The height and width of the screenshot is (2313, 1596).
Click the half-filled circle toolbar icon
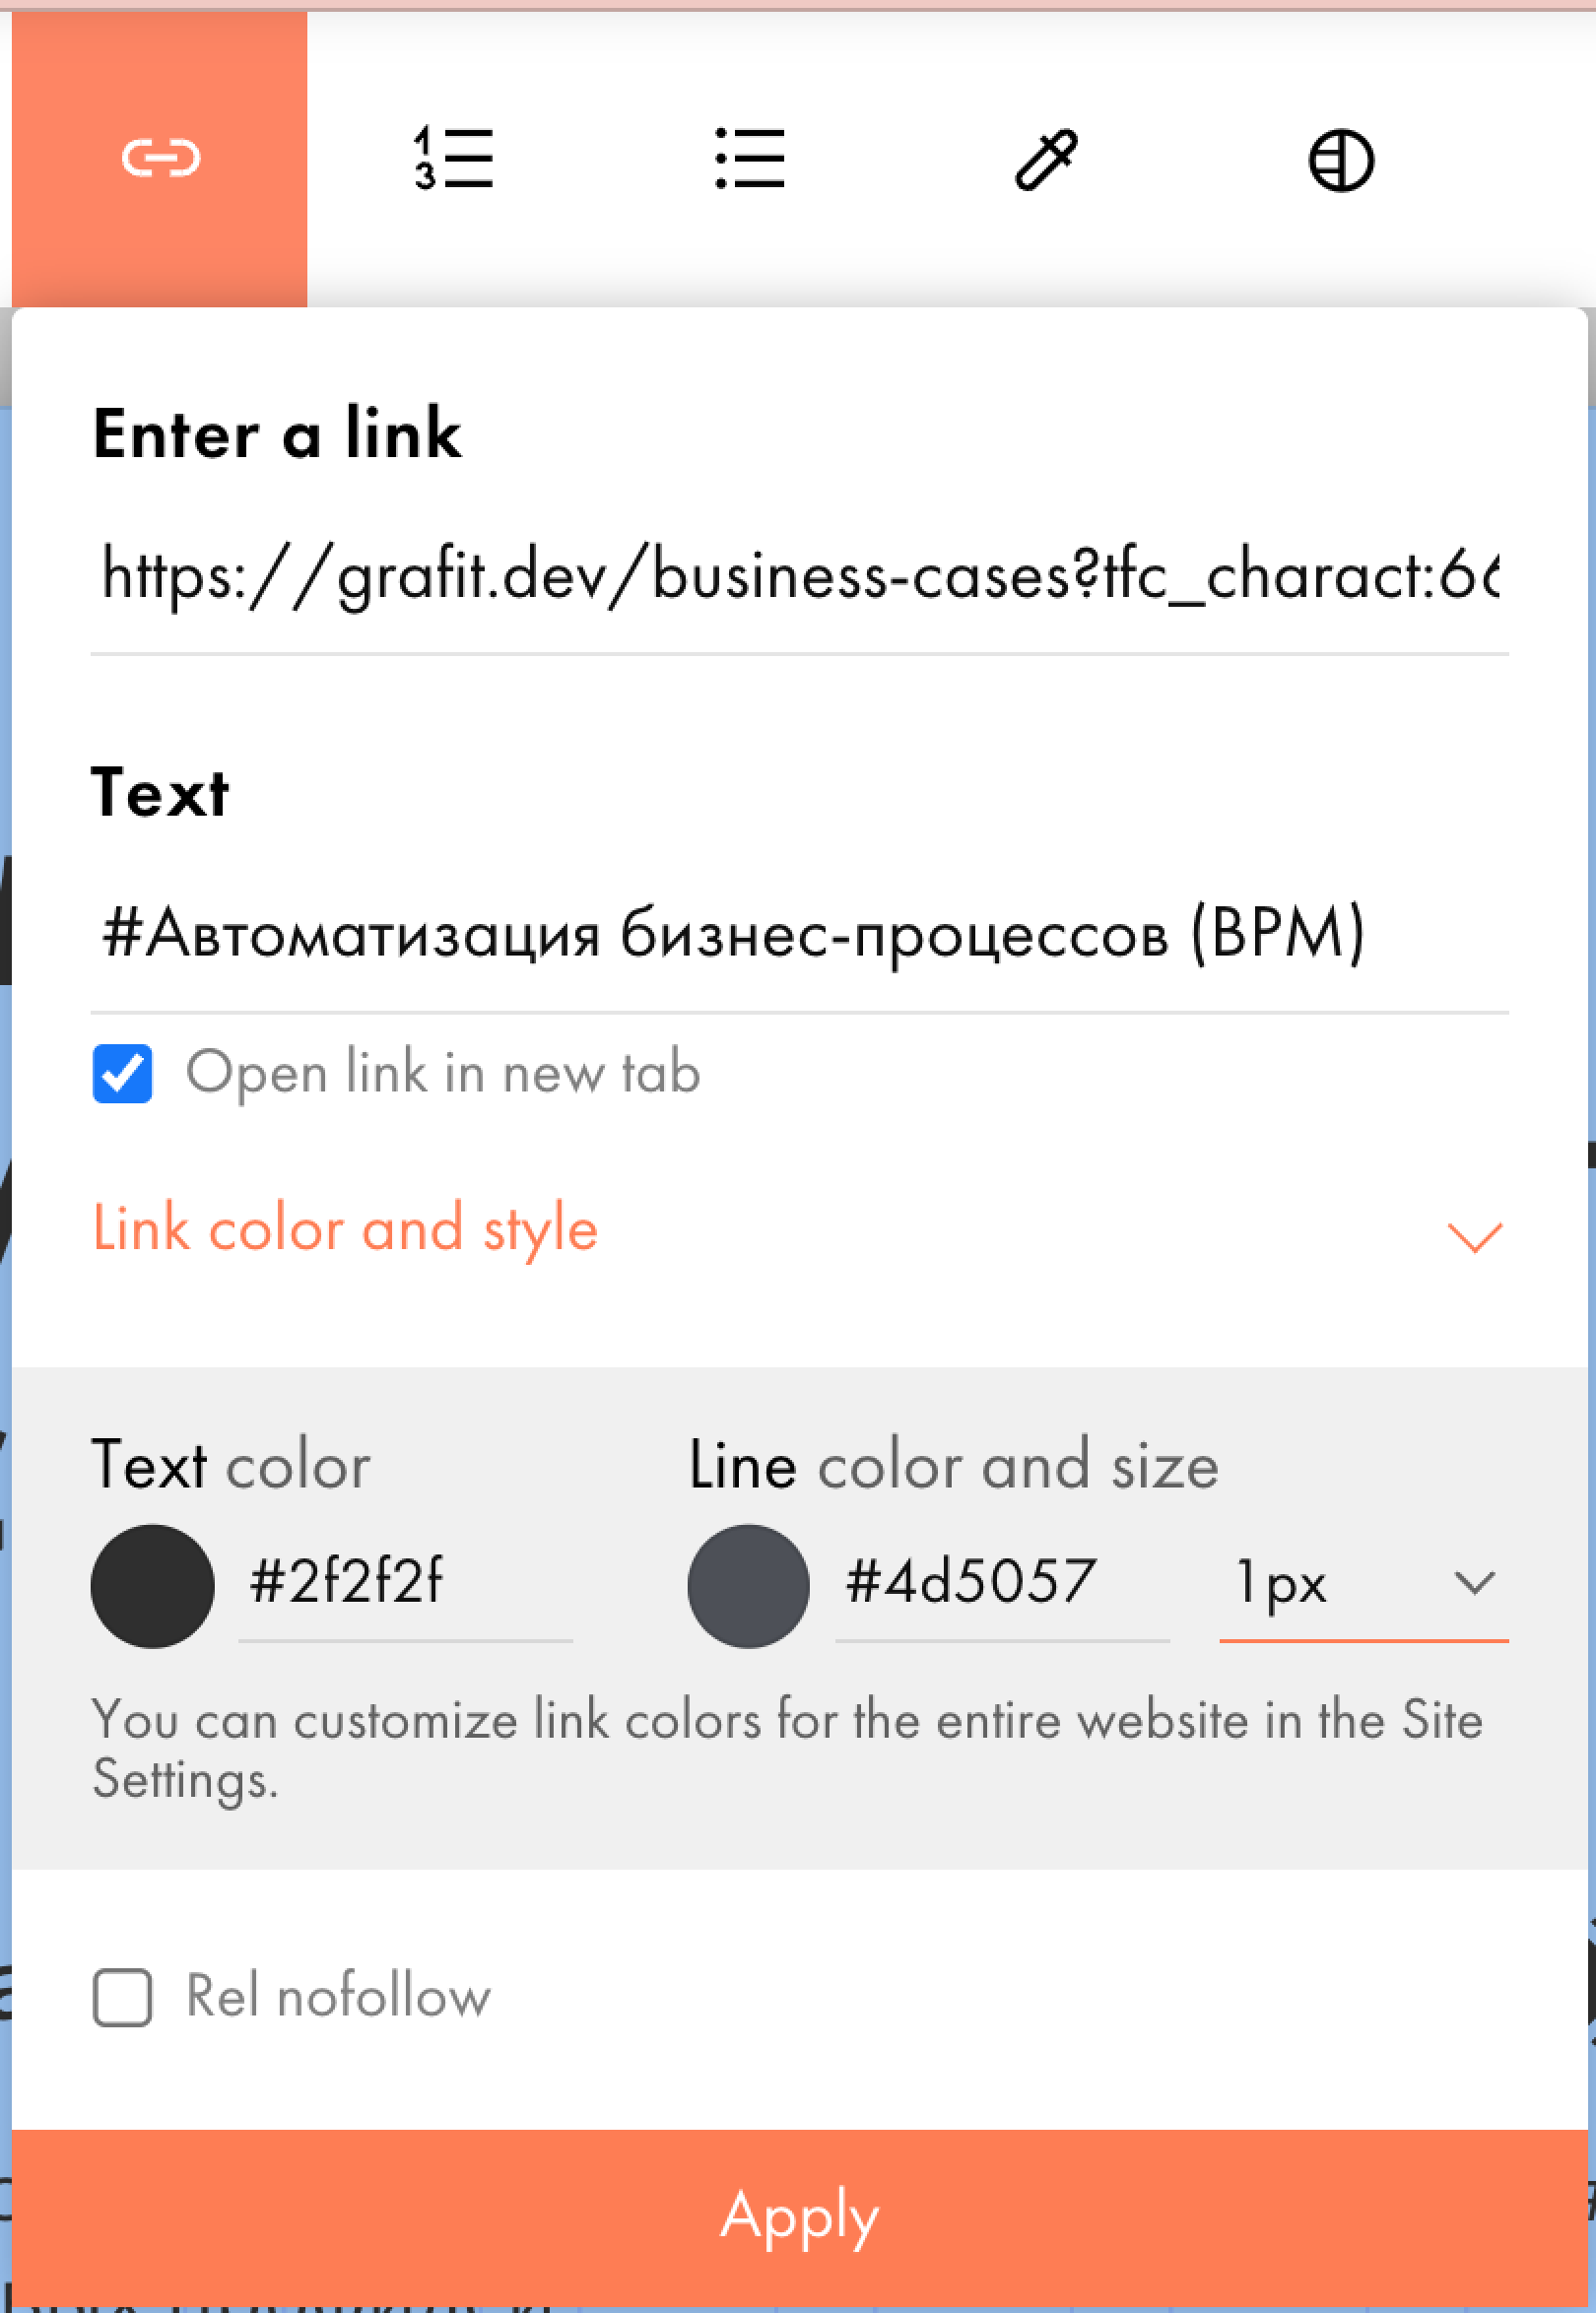pyautogui.click(x=1340, y=160)
